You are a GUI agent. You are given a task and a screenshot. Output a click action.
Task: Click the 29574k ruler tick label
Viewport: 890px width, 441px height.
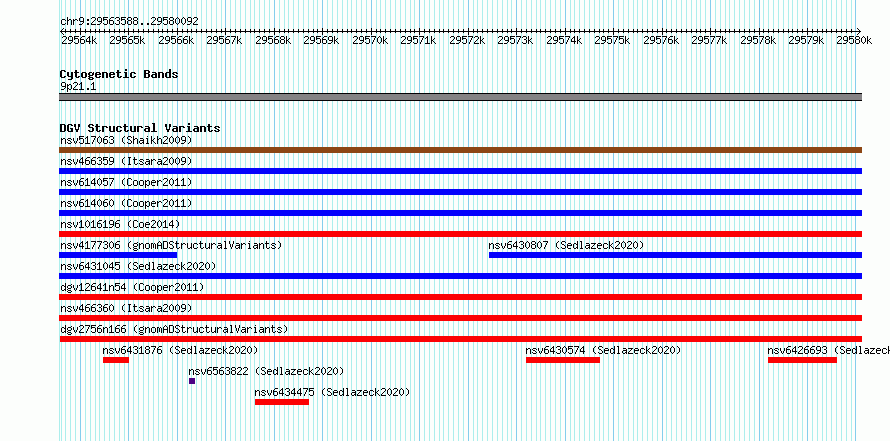(564, 40)
